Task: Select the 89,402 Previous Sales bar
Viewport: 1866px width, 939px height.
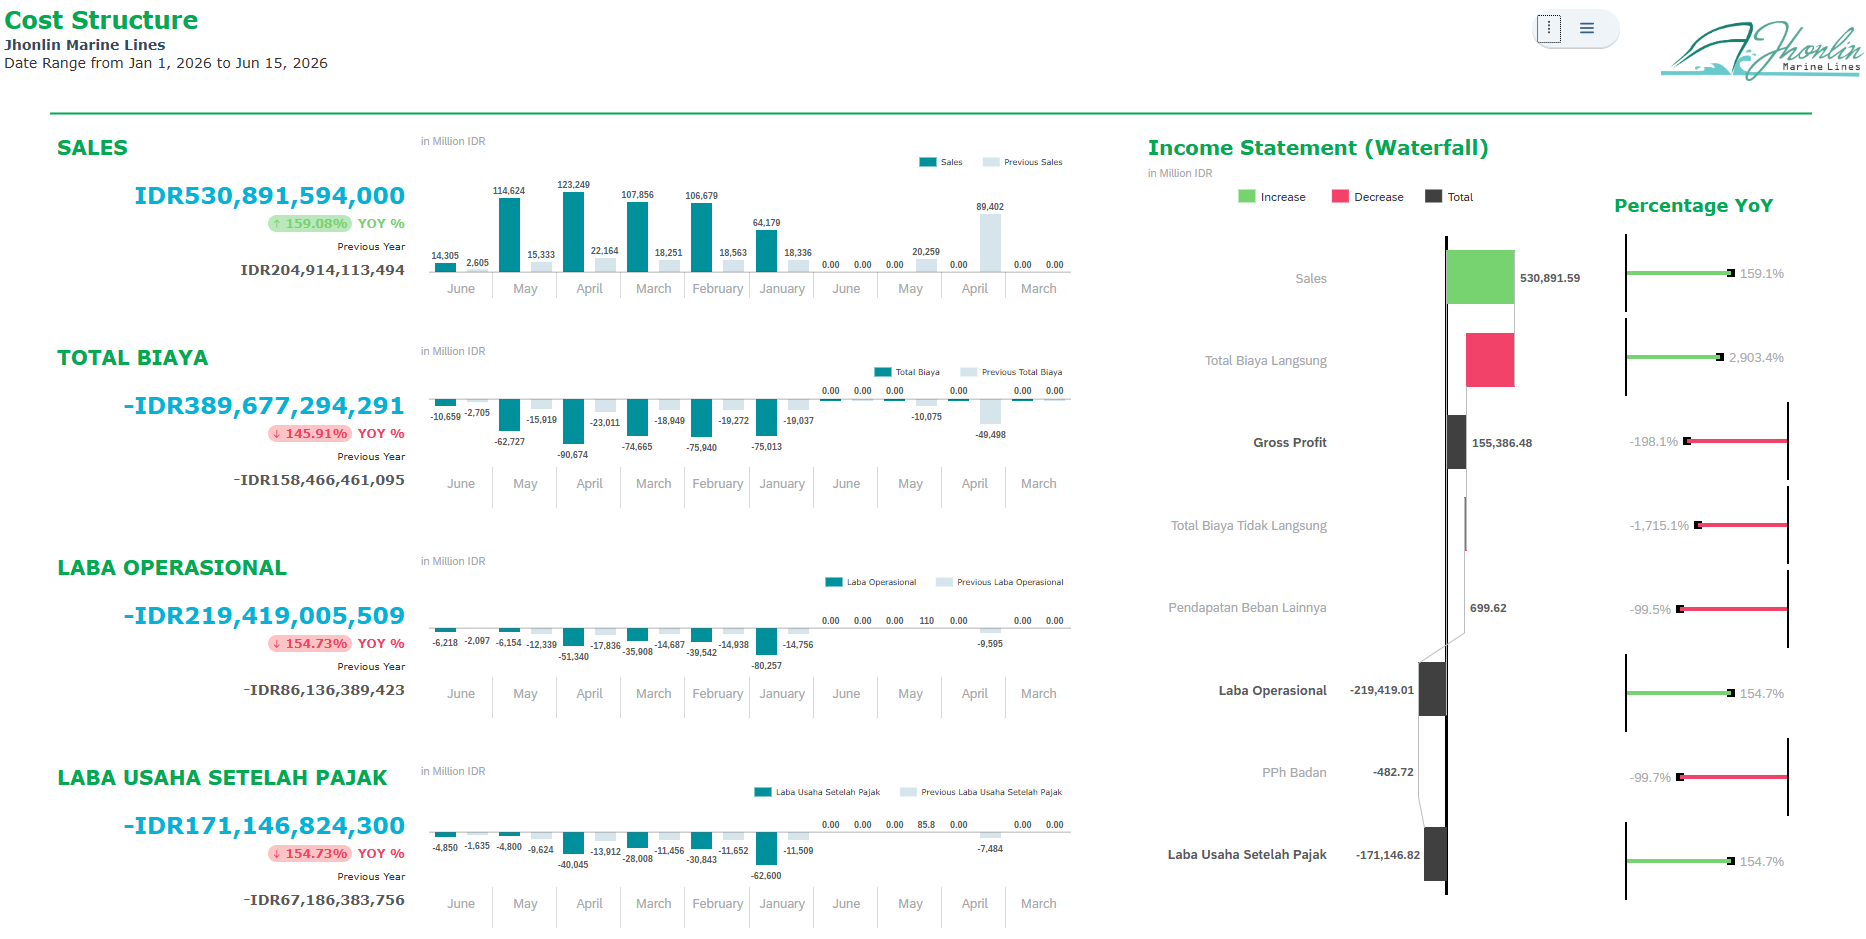Action: coord(990,243)
